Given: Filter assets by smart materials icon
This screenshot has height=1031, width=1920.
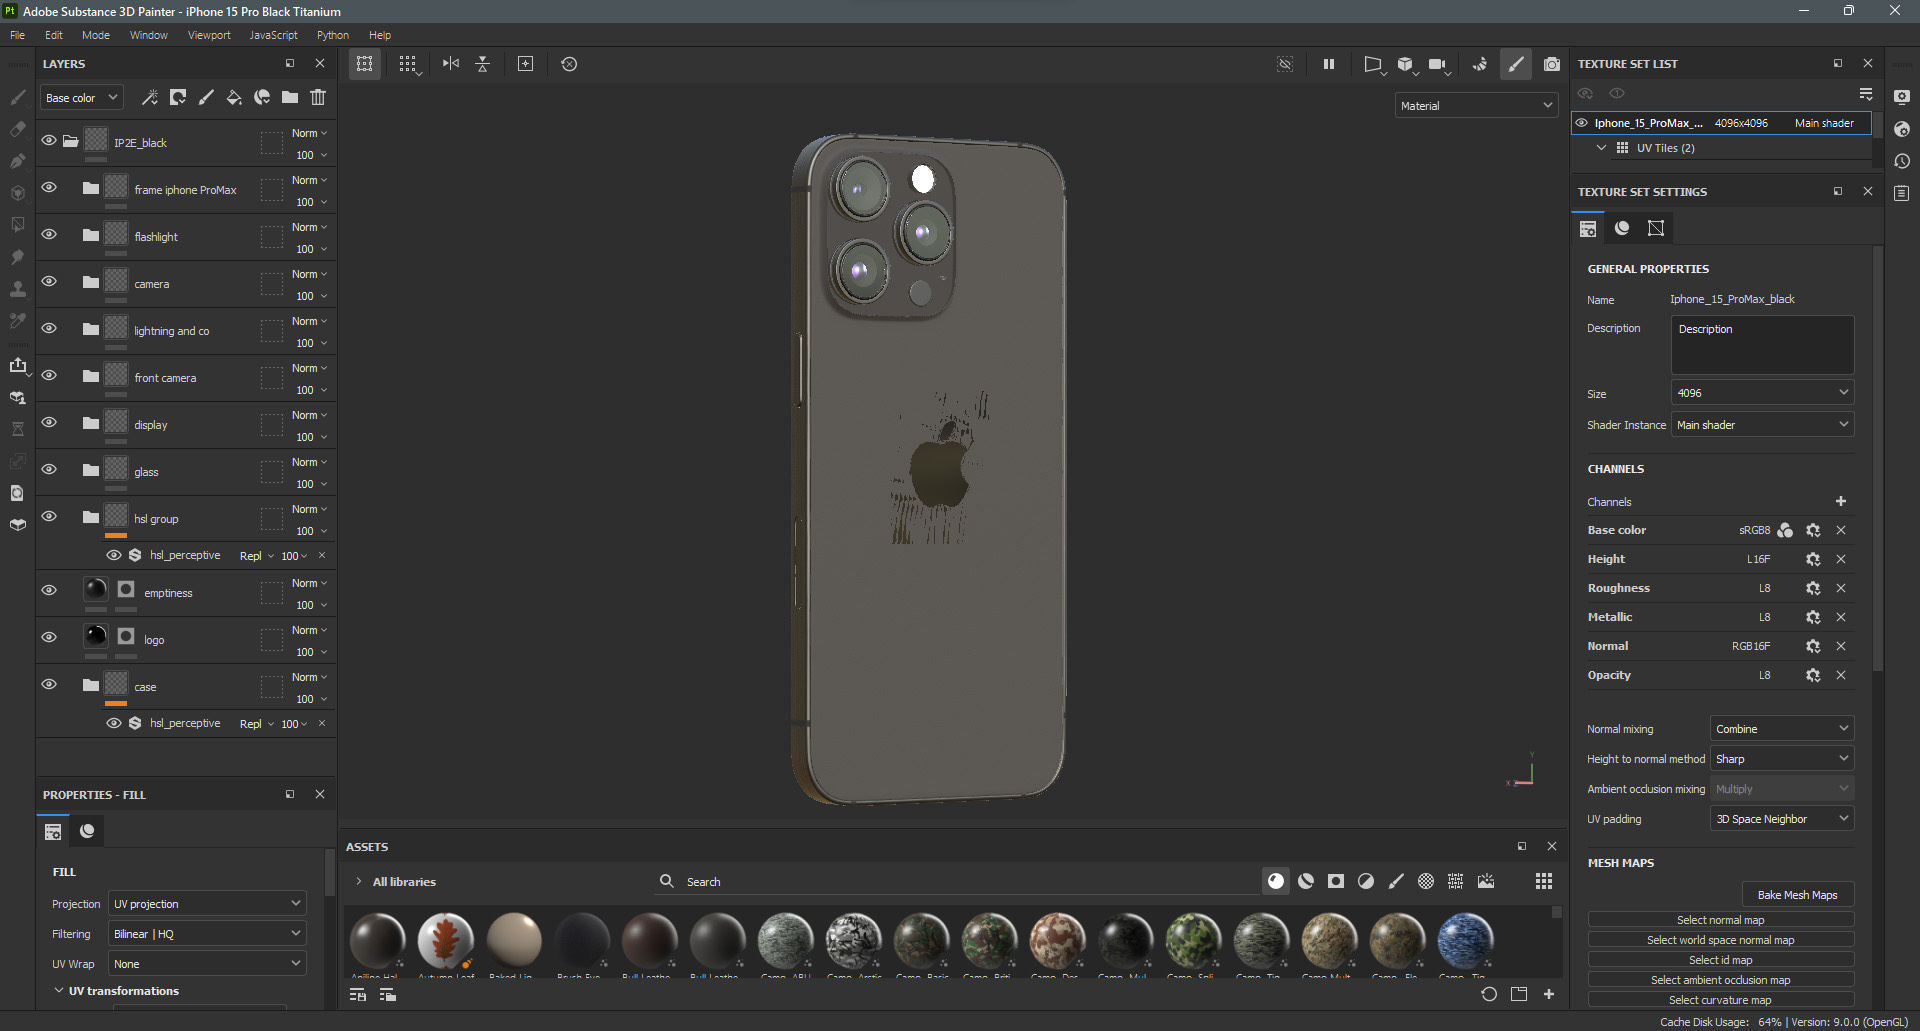Looking at the screenshot, I should [x=1306, y=881].
